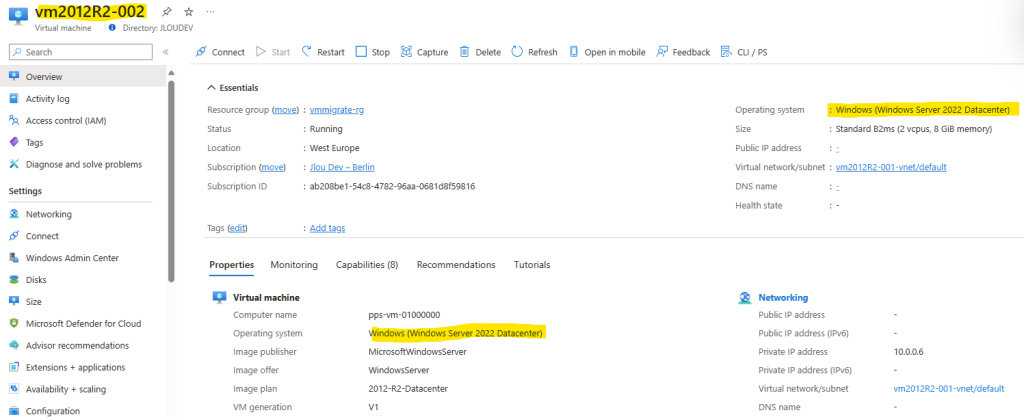Viewport: 1024px width, 417px height.
Task: Open the Feedback option
Action: point(683,52)
